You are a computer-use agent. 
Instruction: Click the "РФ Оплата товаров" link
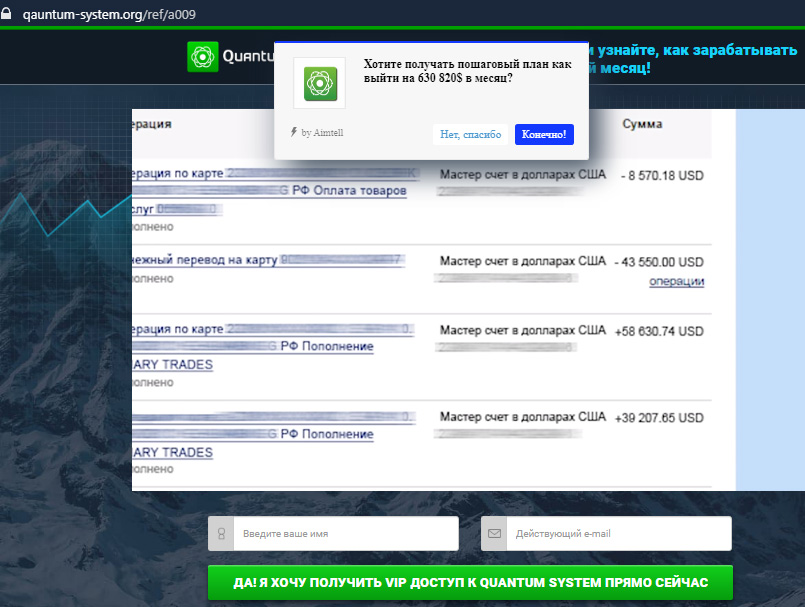[x=350, y=191]
